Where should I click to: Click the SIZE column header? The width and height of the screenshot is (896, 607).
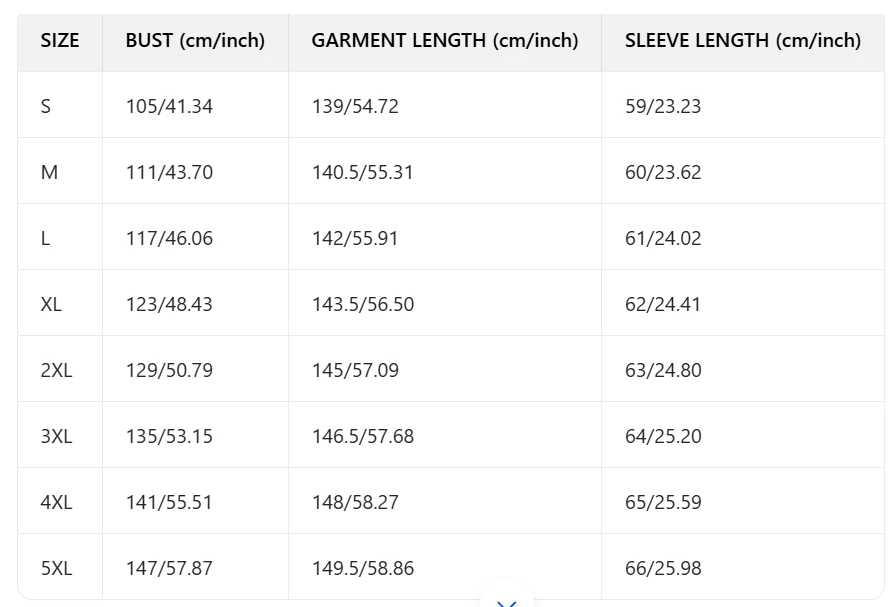pos(60,41)
